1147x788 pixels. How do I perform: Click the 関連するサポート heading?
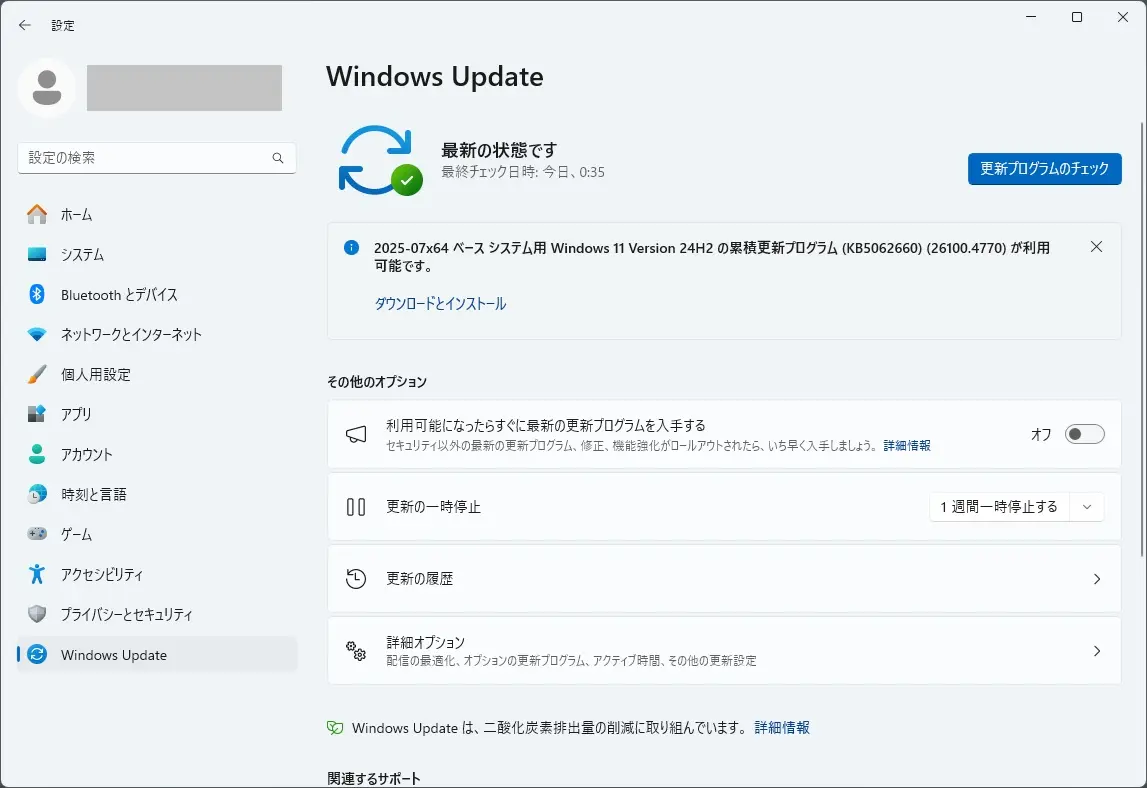[374, 778]
